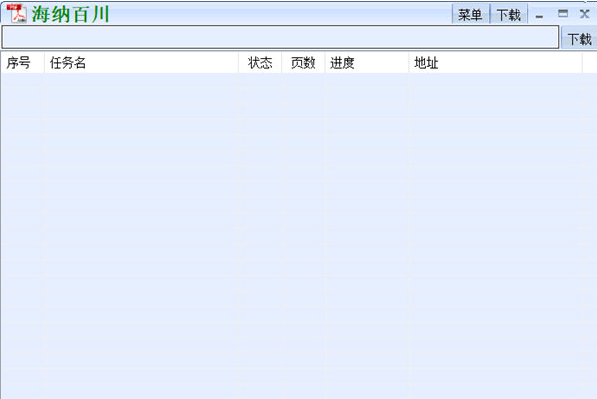
Task: Click the green 海纳百川 title text
Action: (x=70, y=14)
